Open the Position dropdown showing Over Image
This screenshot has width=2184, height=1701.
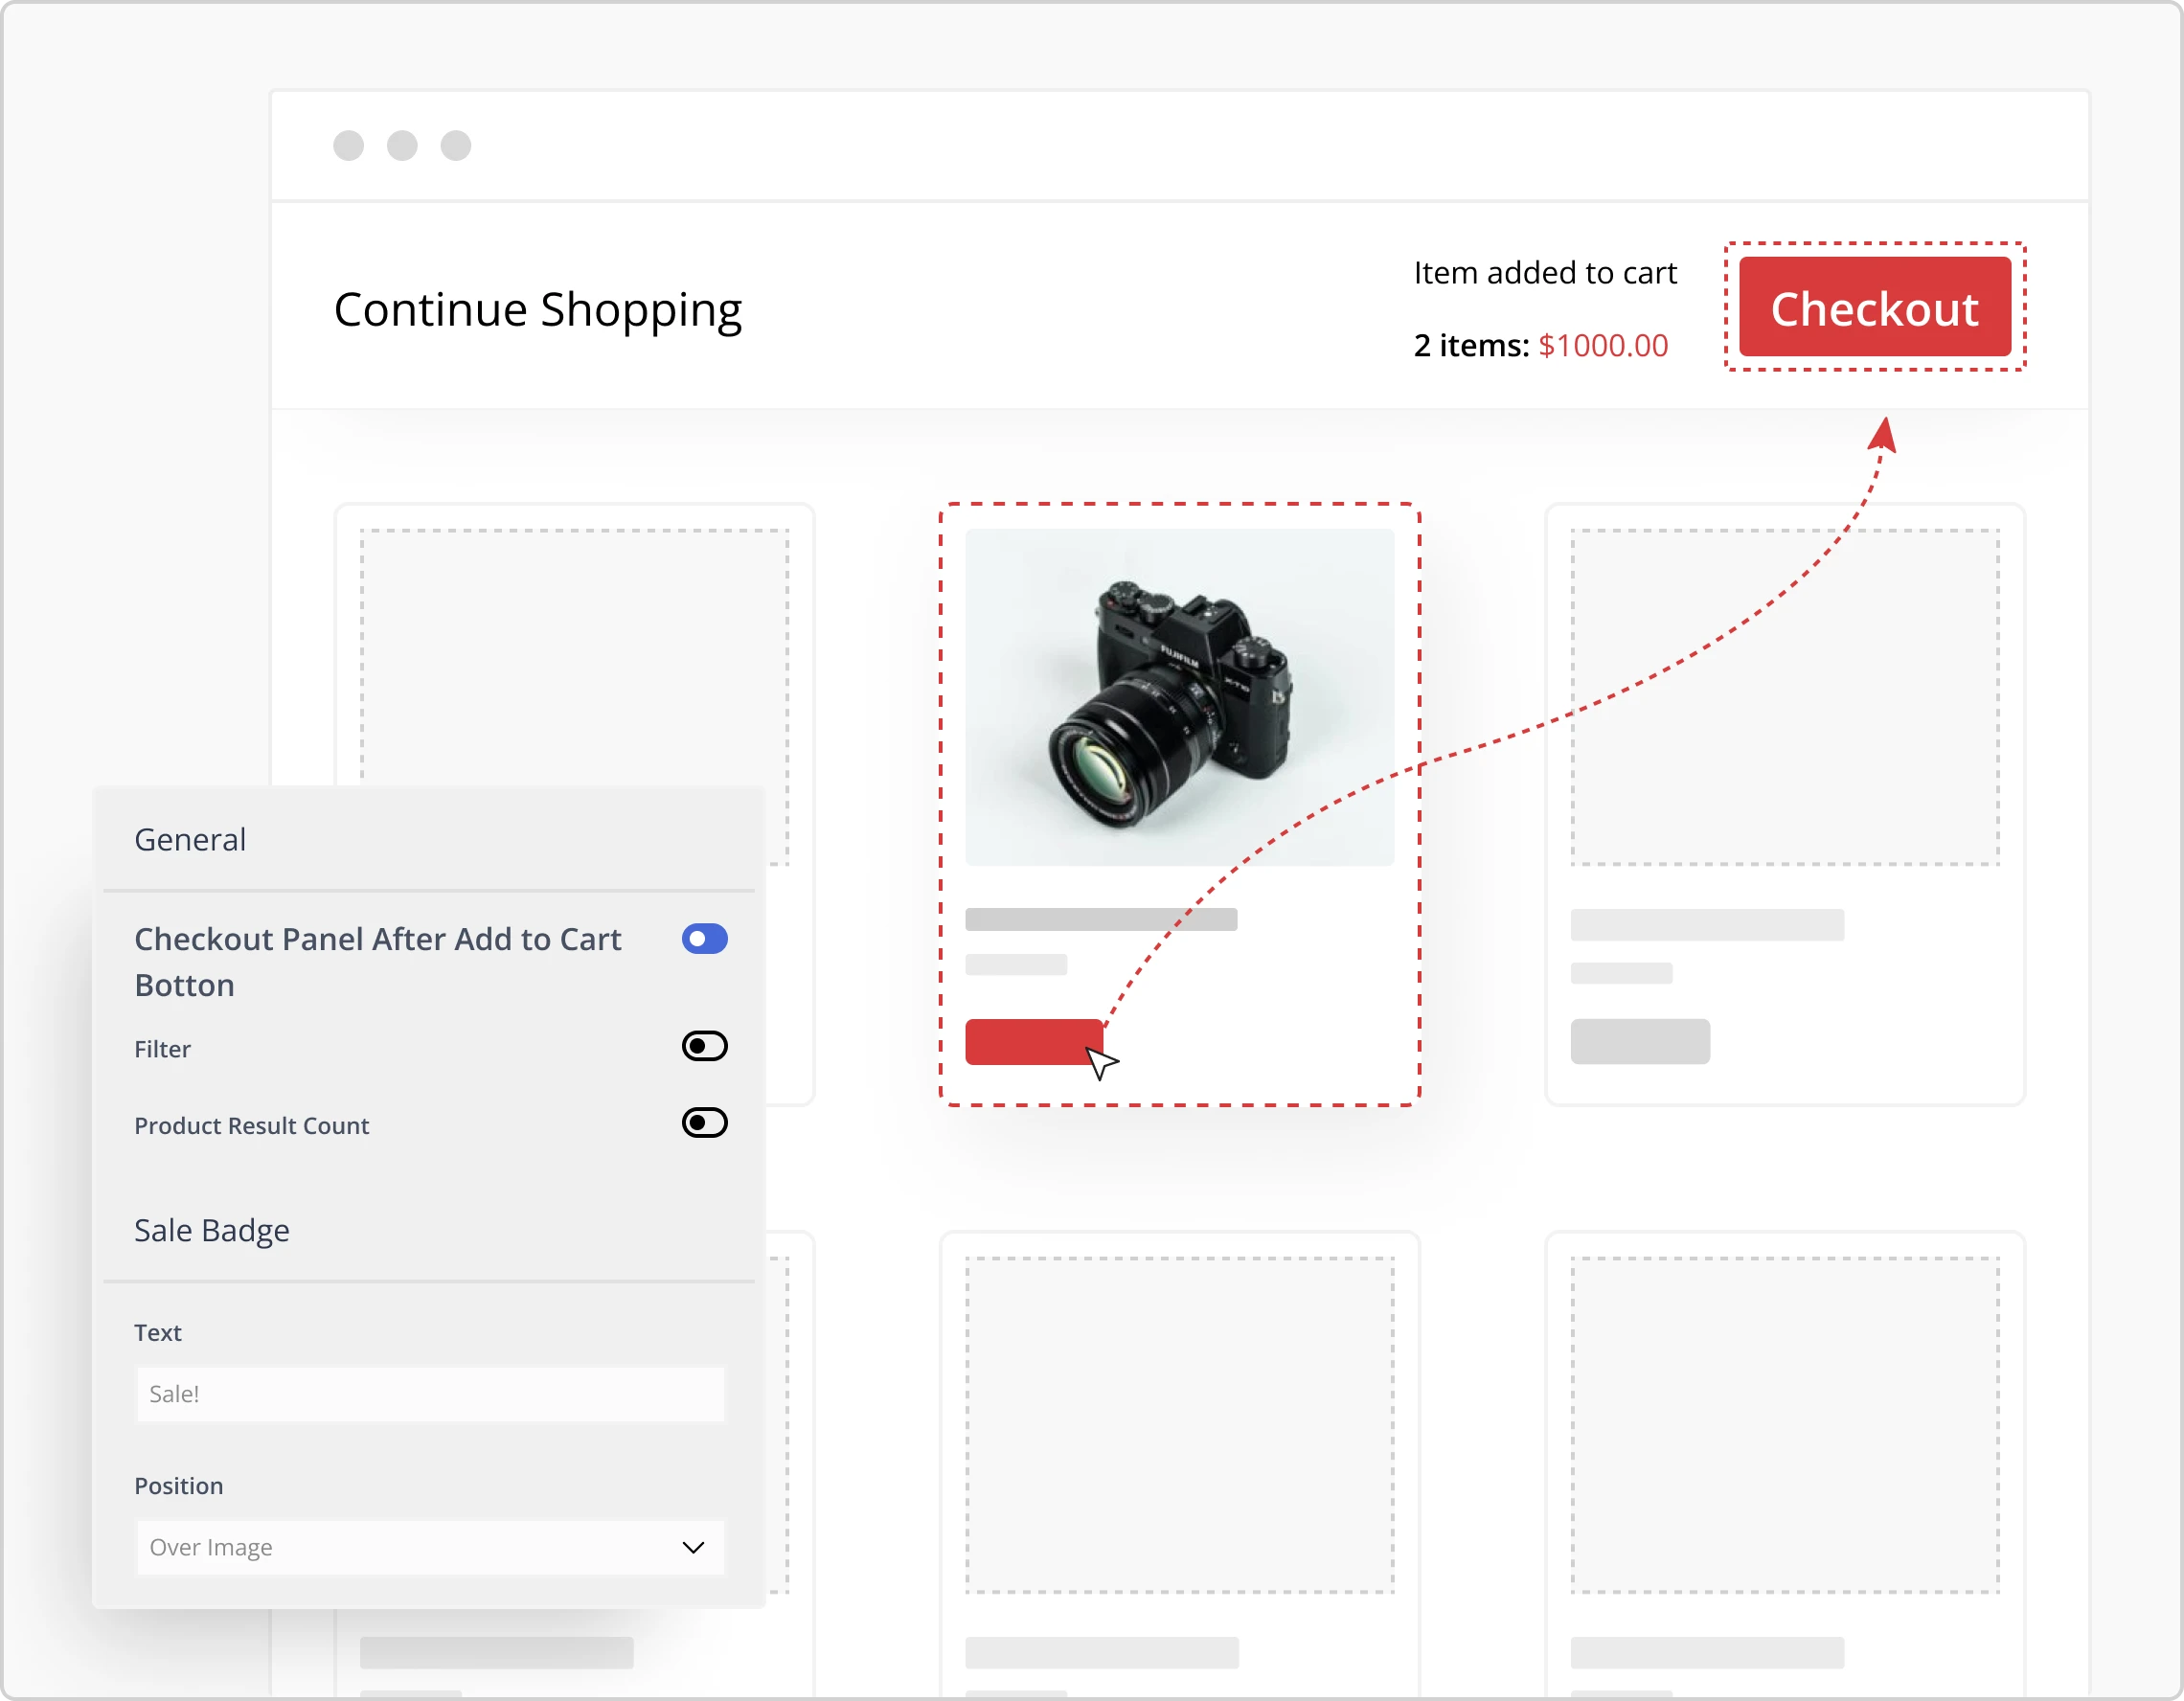[x=430, y=1547]
